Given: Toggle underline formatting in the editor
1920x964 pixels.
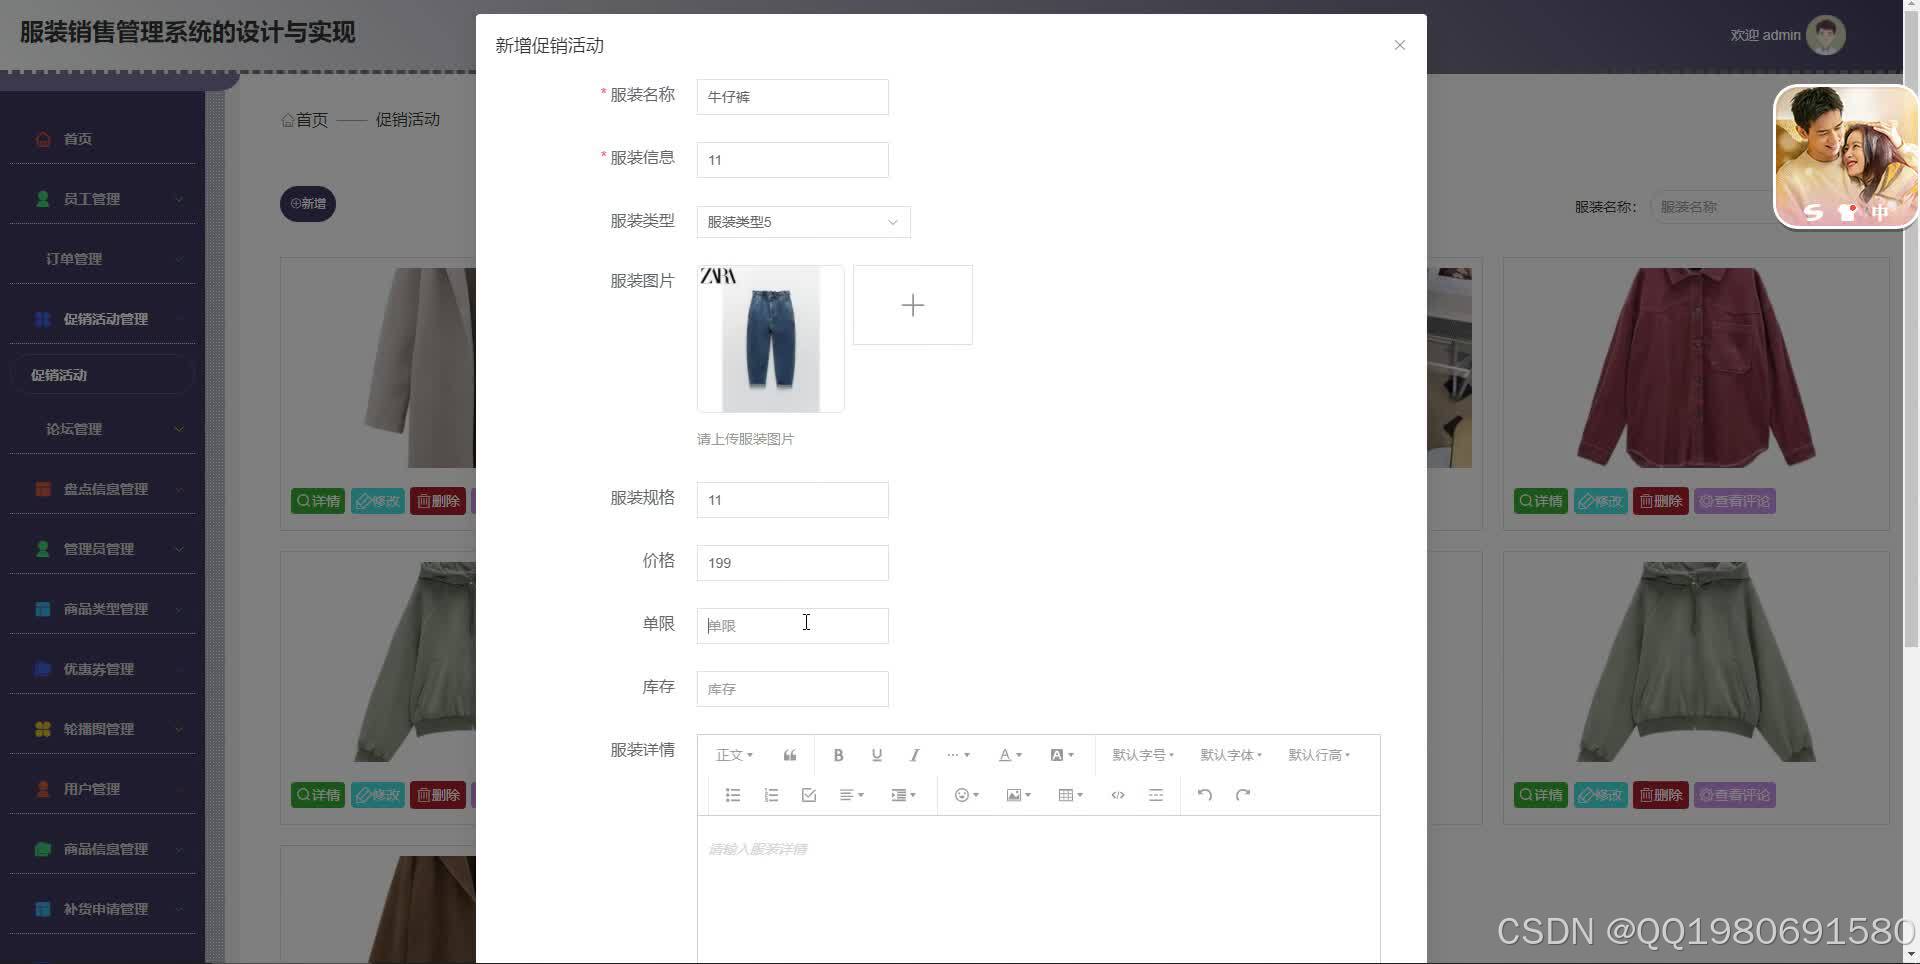Looking at the screenshot, I should (x=876, y=755).
